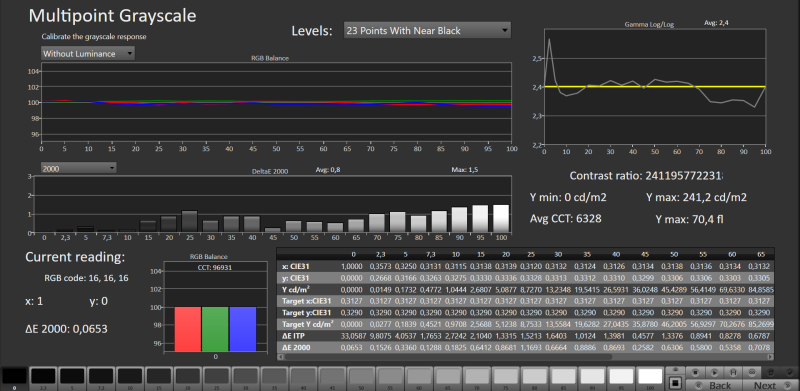The height and width of the screenshot is (391, 800).
Task: Select the 35 grayscale swatch
Action: point(274,377)
